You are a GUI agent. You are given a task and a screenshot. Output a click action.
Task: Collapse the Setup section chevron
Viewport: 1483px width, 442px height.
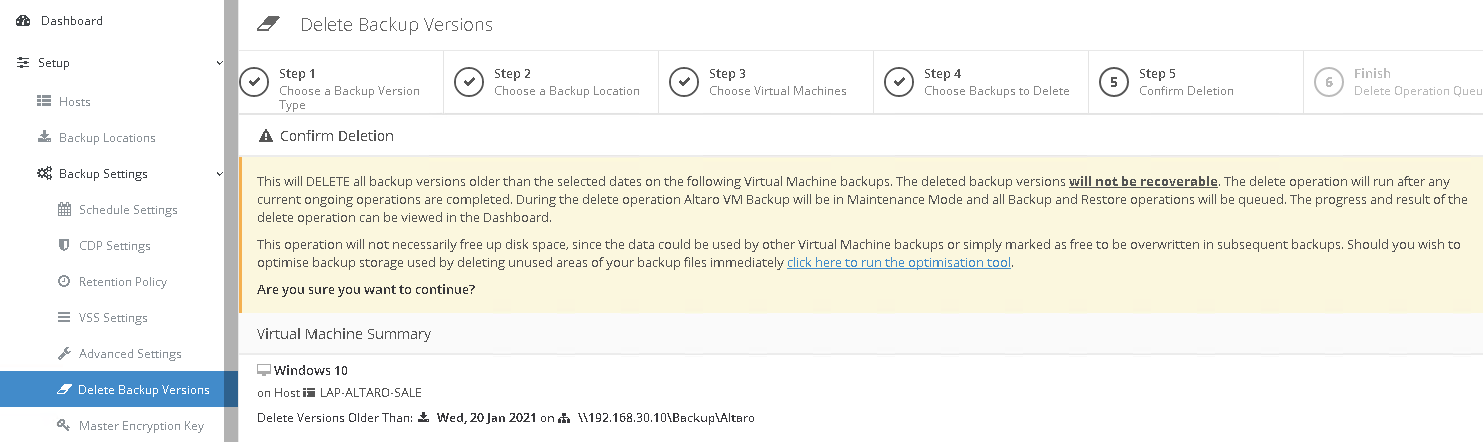click(219, 63)
